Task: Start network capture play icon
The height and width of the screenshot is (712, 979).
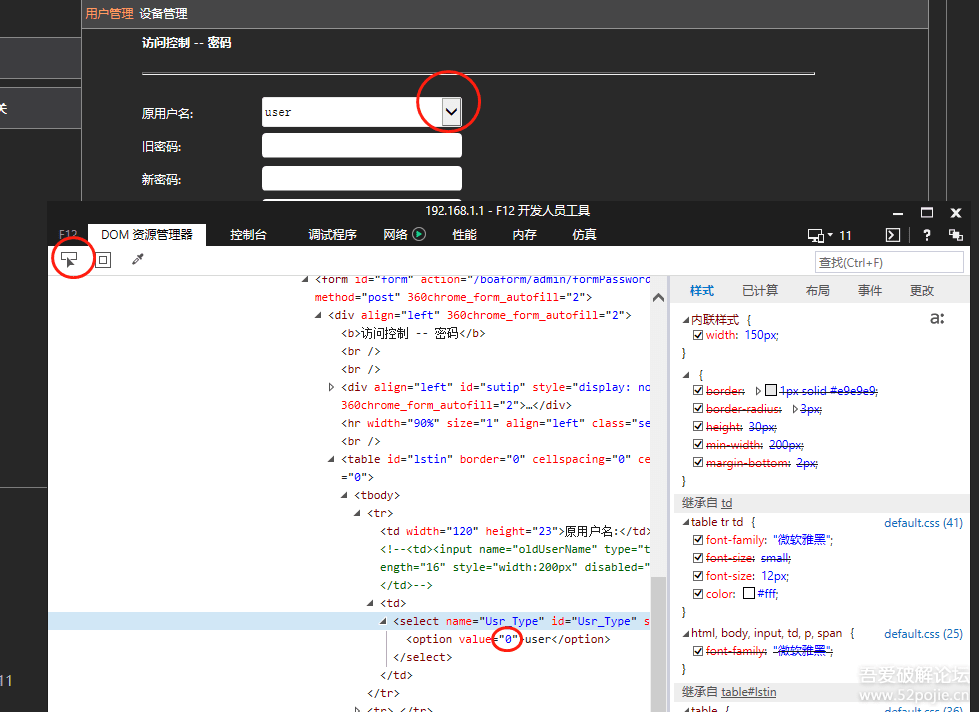Action: pos(420,234)
